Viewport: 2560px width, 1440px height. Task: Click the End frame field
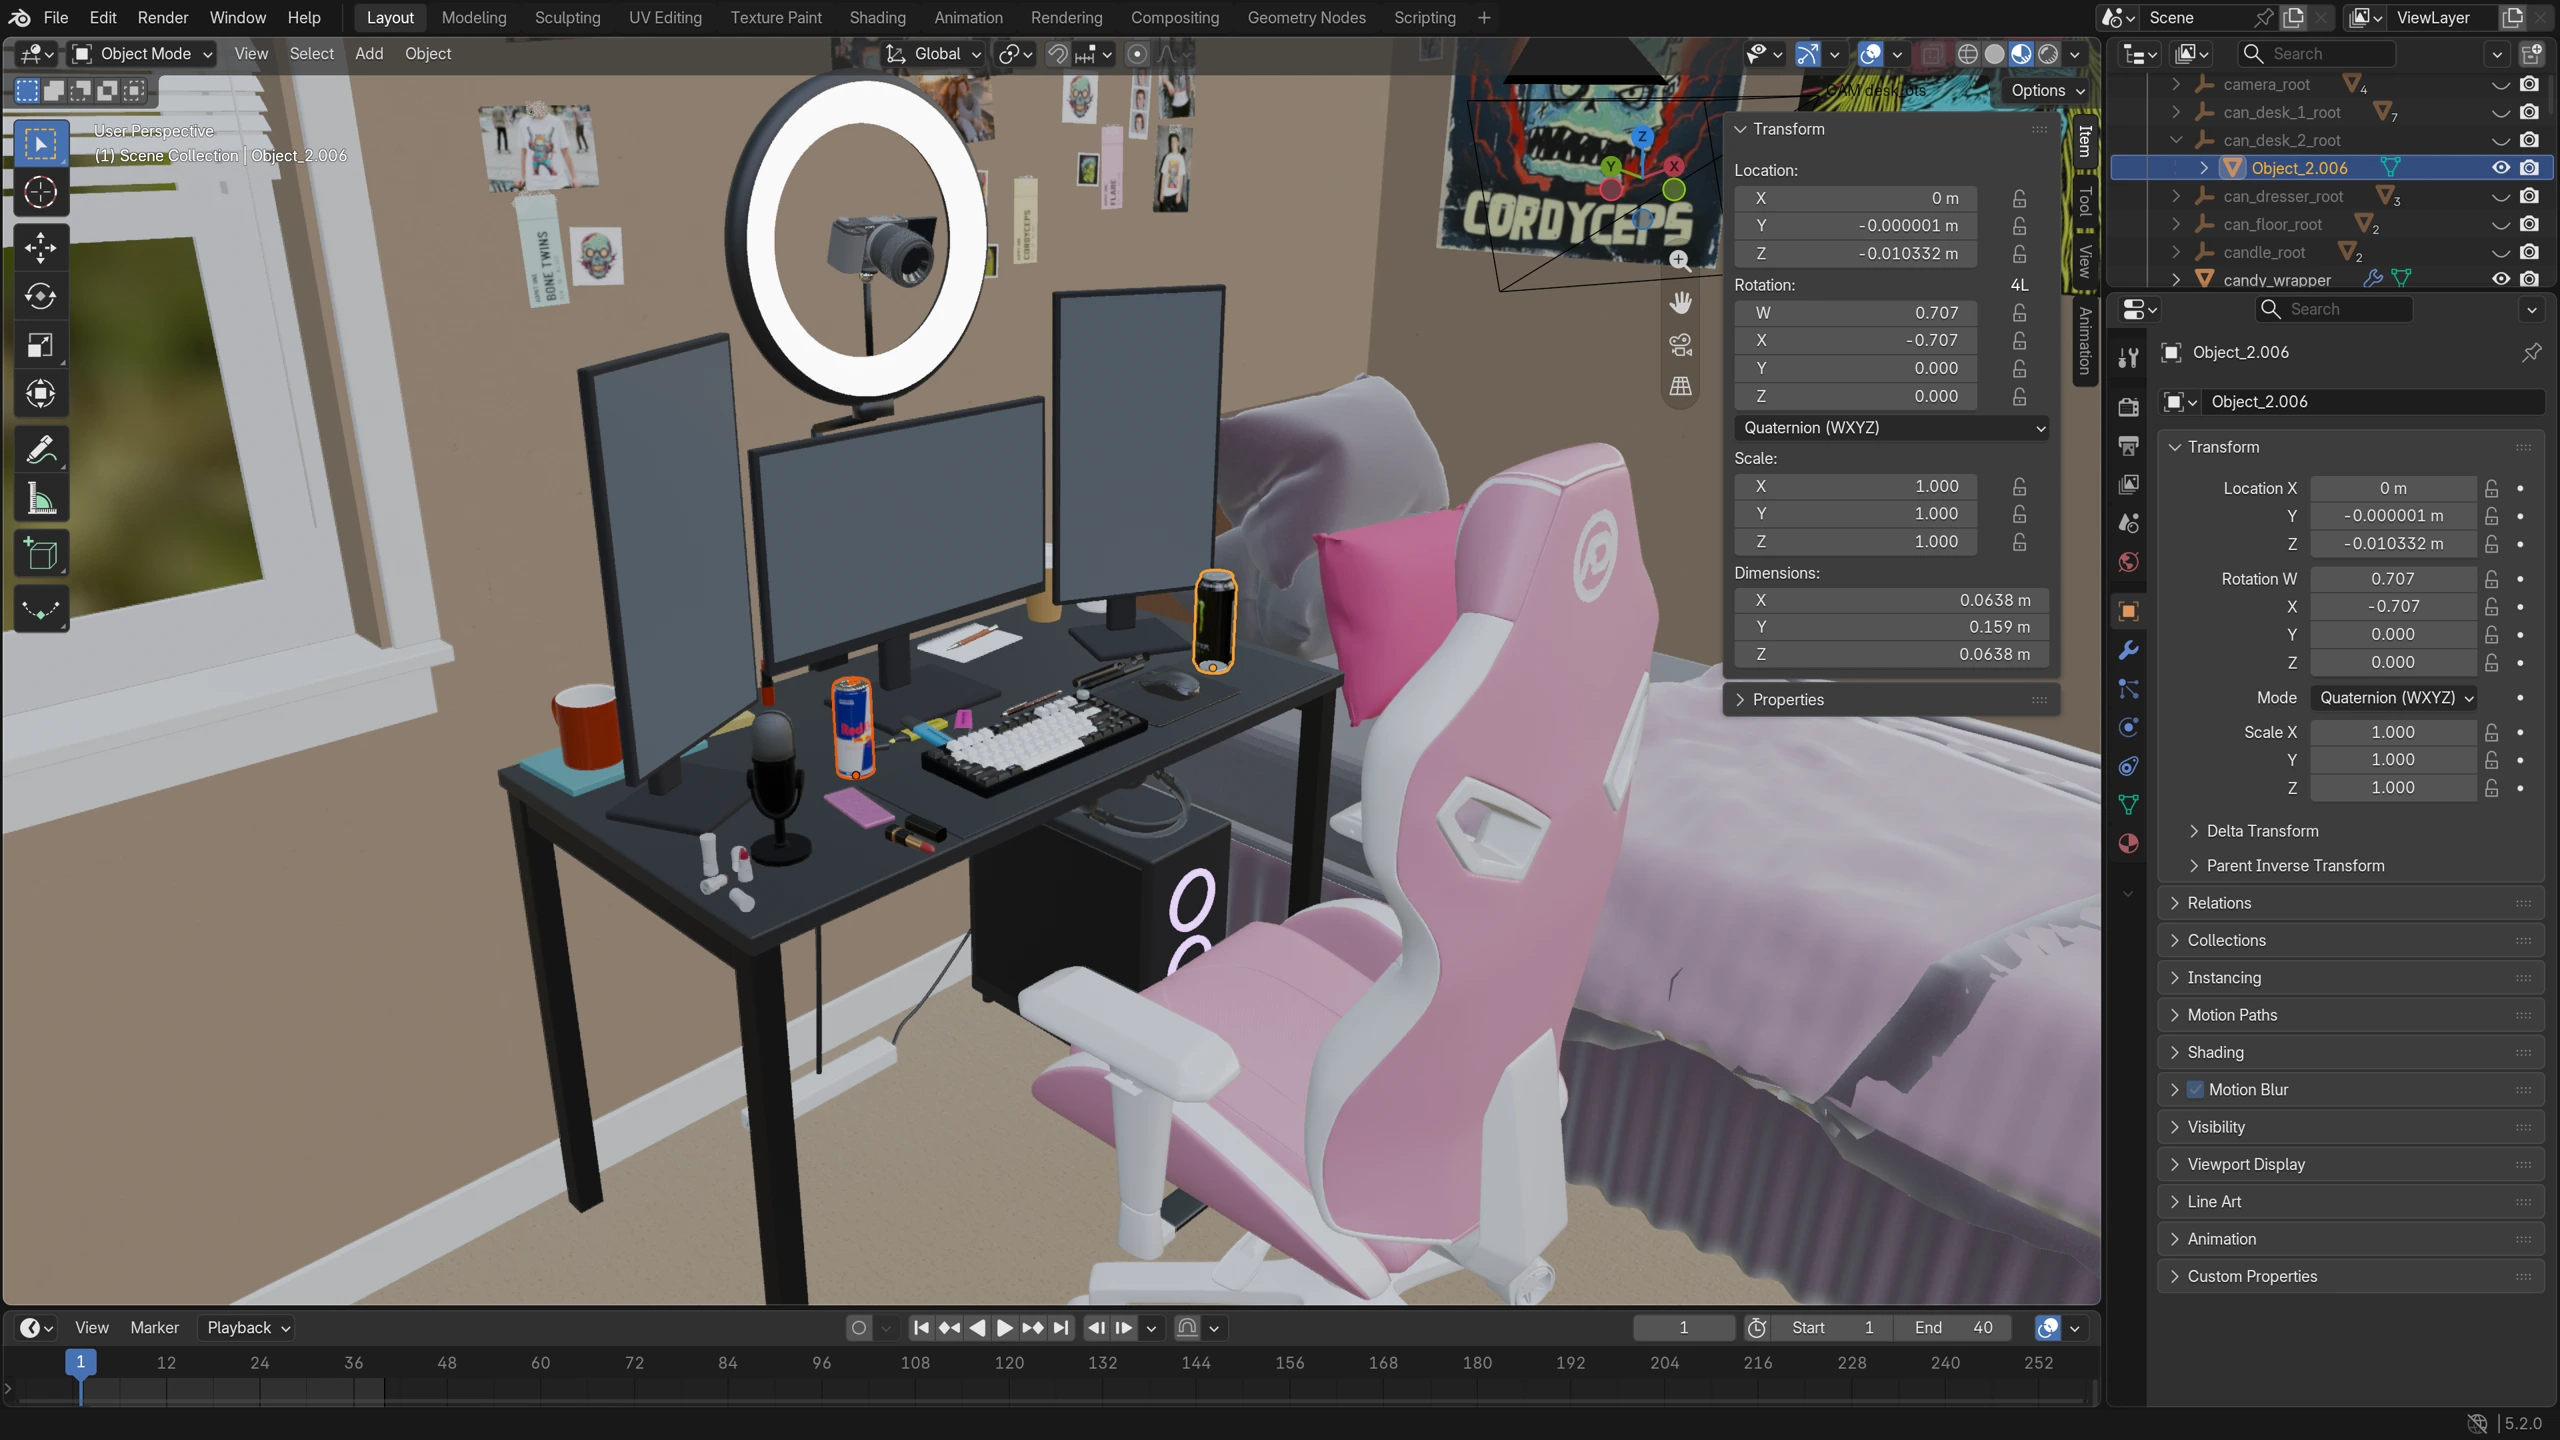click(1953, 1328)
